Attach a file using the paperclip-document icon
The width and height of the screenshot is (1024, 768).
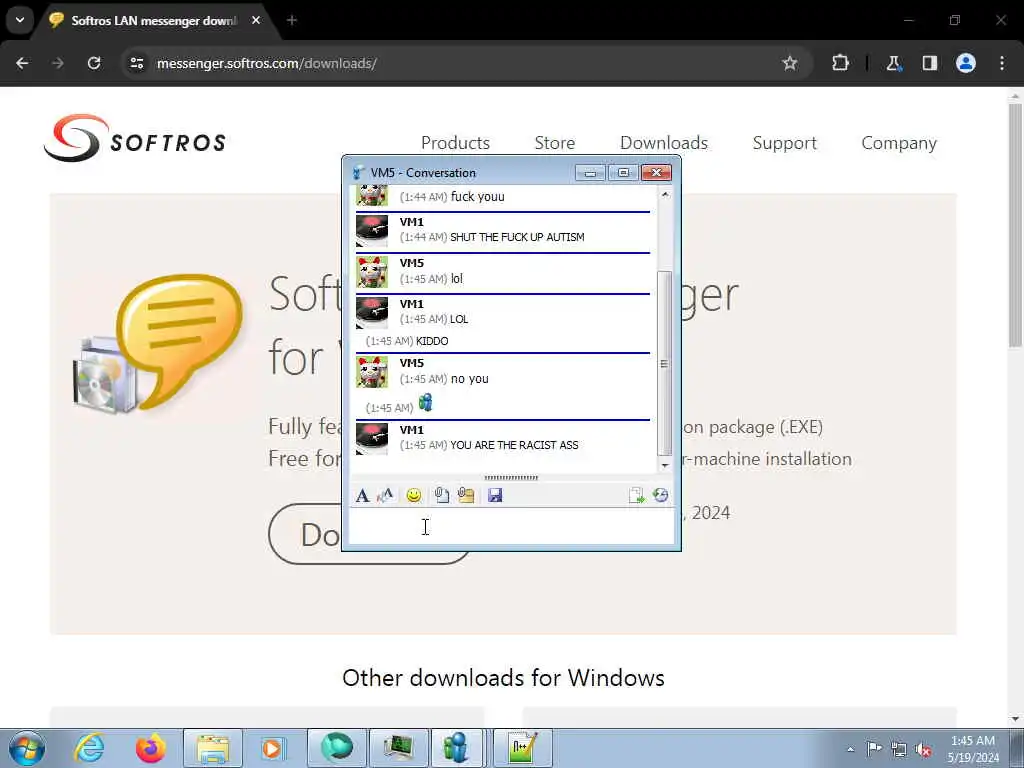pos(441,496)
